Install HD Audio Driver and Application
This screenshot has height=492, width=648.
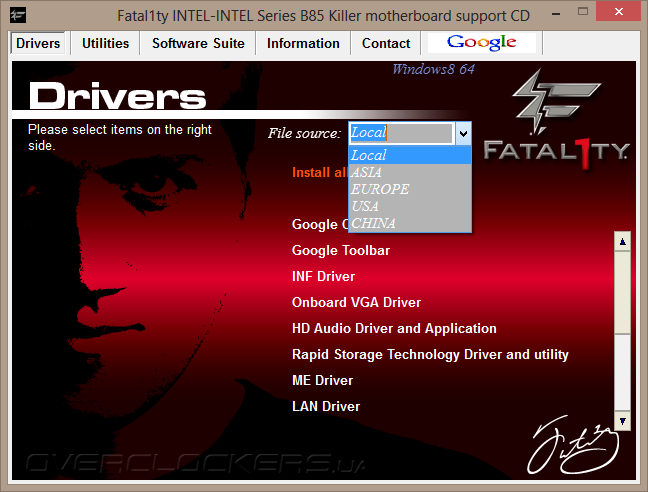pos(394,328)
